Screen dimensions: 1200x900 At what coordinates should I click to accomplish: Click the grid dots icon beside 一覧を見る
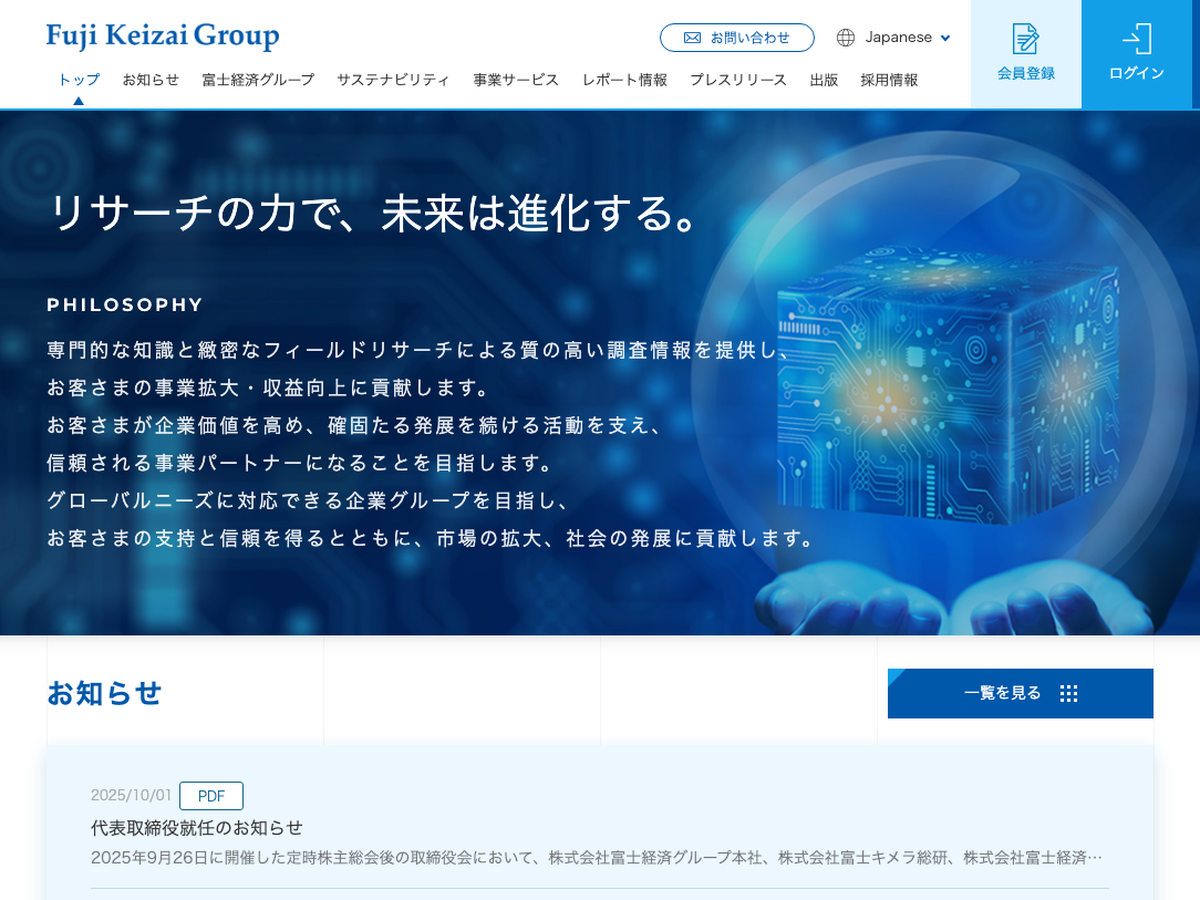(1068, 694)
